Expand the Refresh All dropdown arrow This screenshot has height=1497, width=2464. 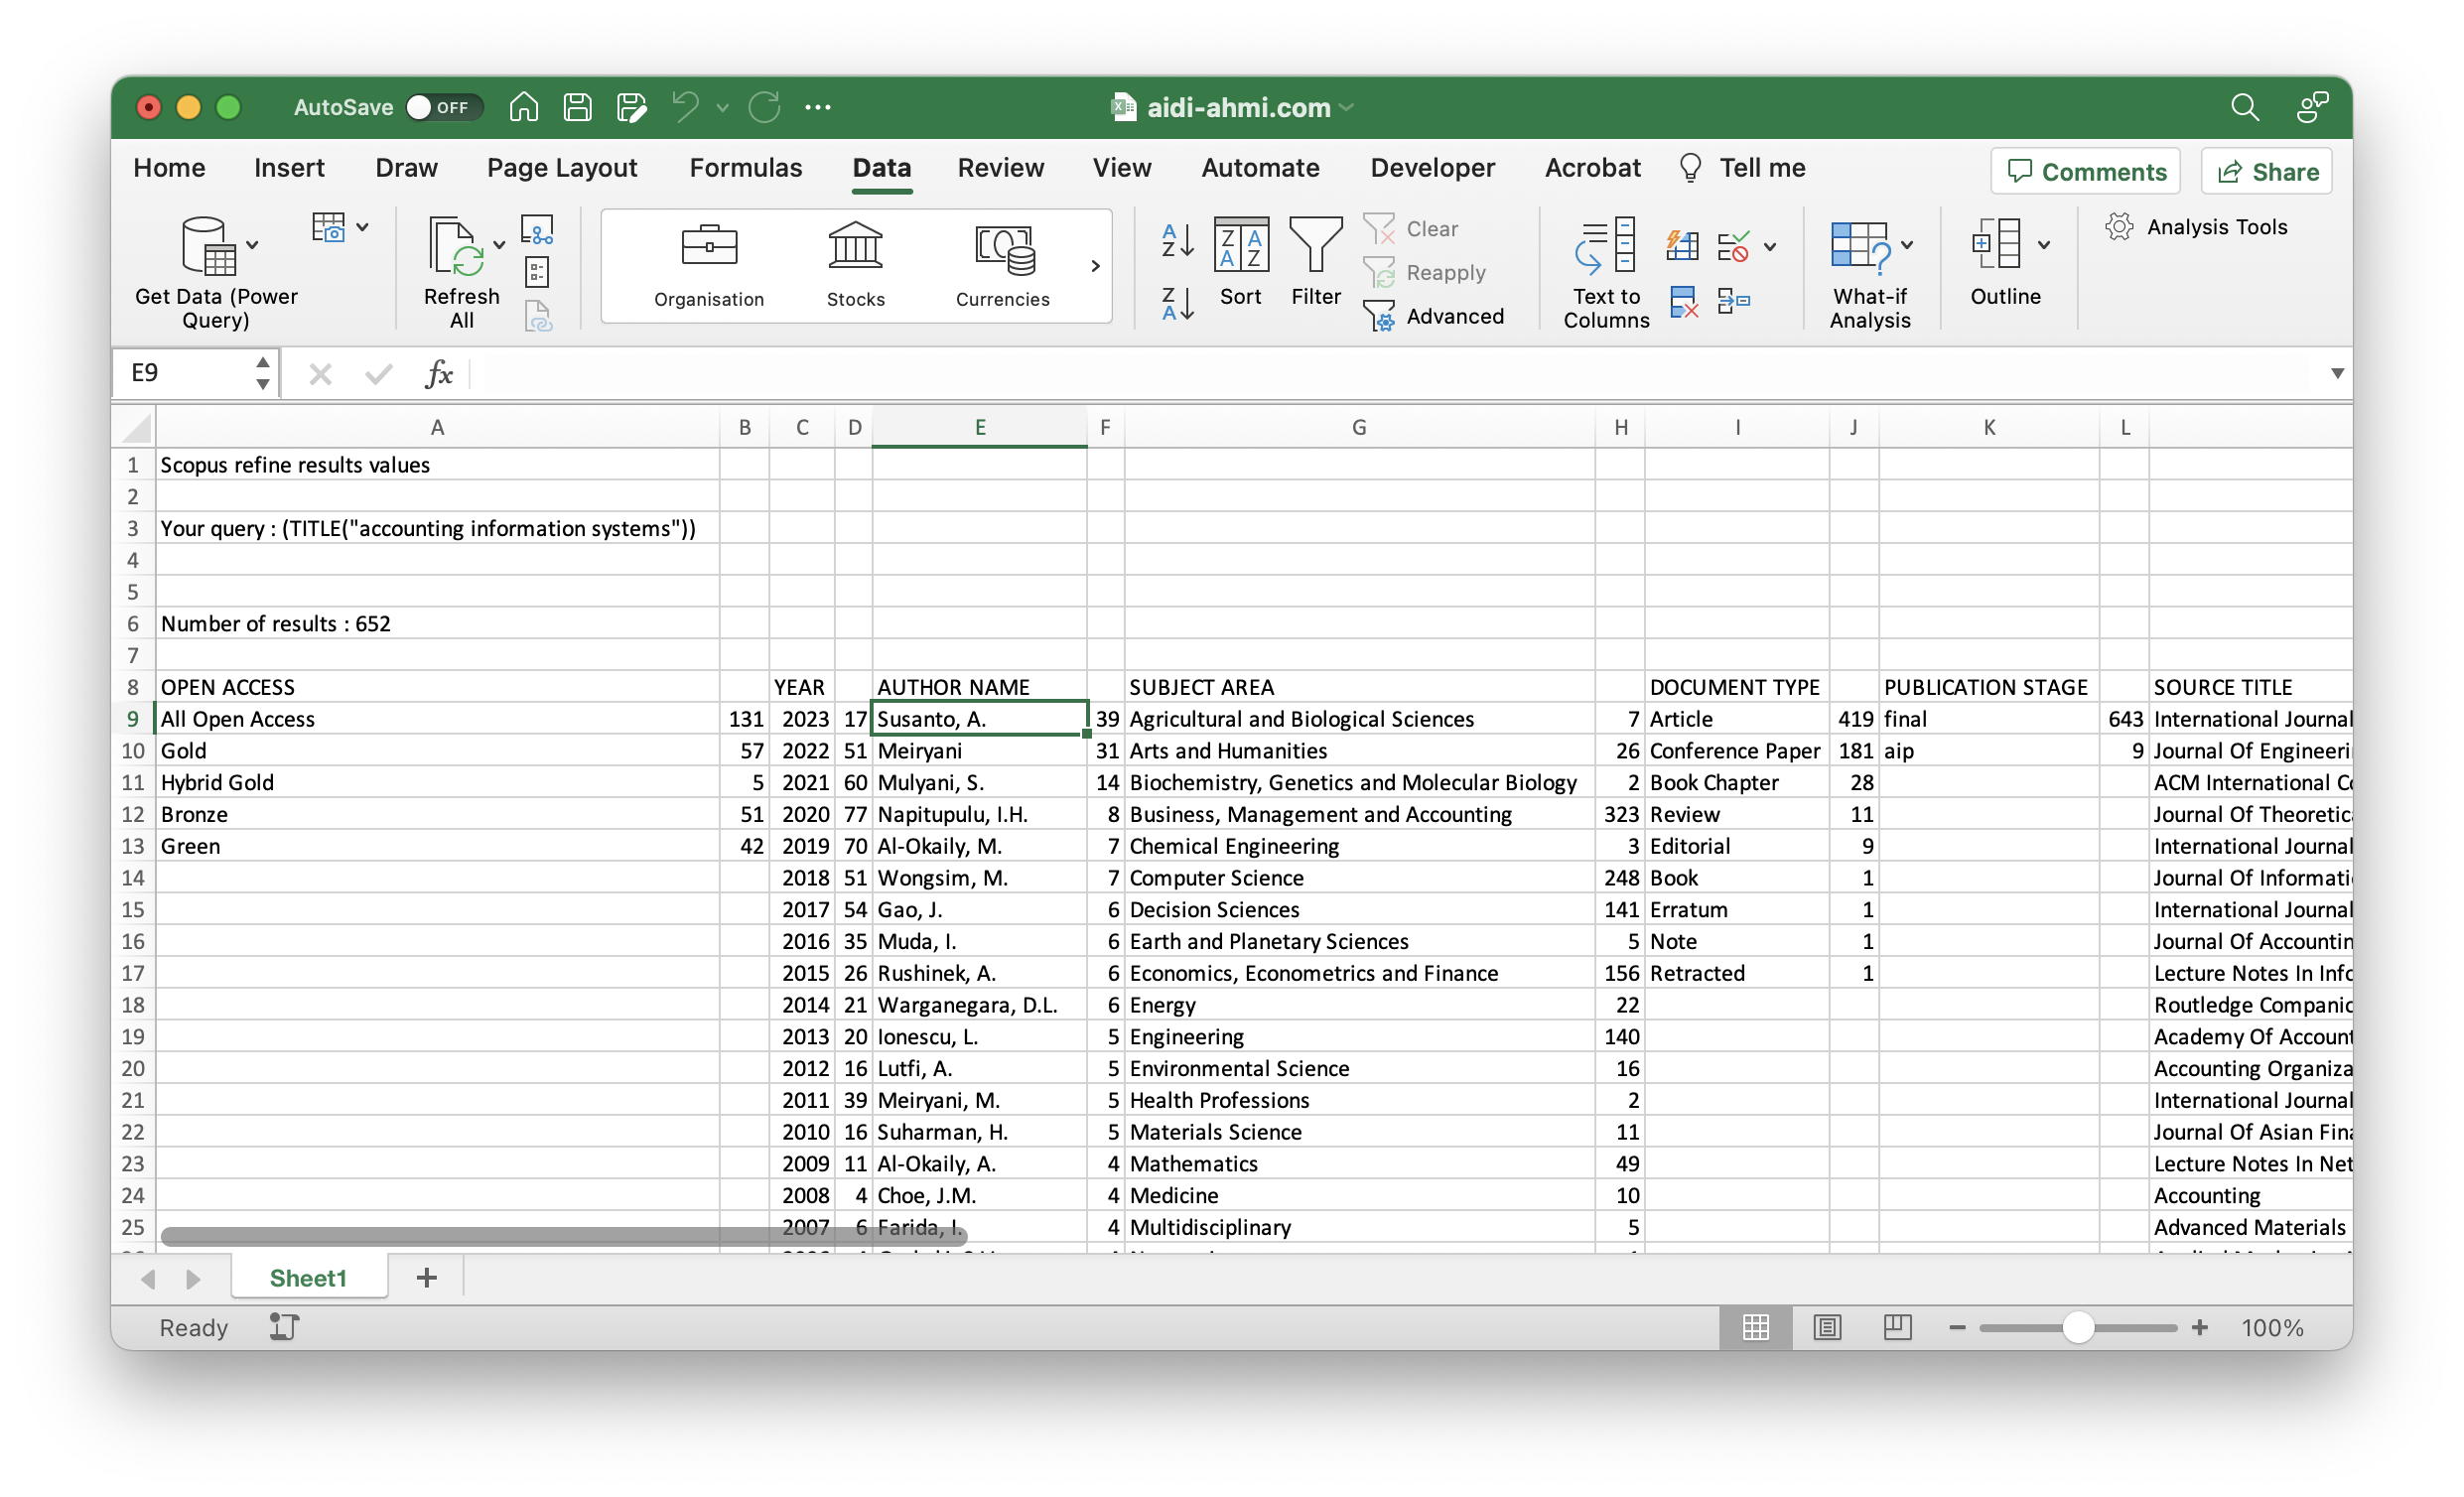click(x=499, y=246)
